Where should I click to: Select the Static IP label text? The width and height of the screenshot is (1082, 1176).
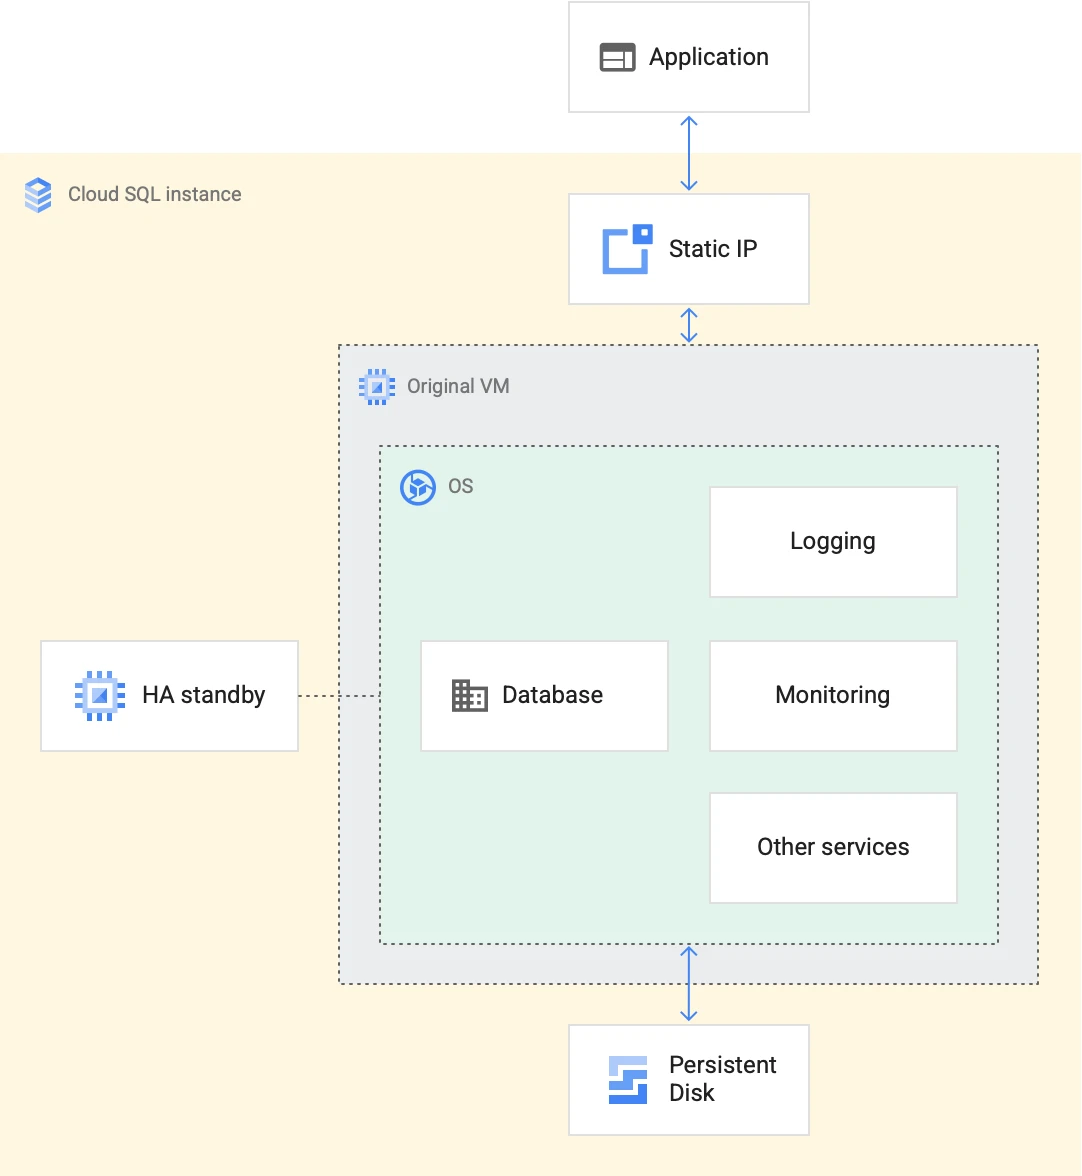pyautogui.click(x=712, y=249)
